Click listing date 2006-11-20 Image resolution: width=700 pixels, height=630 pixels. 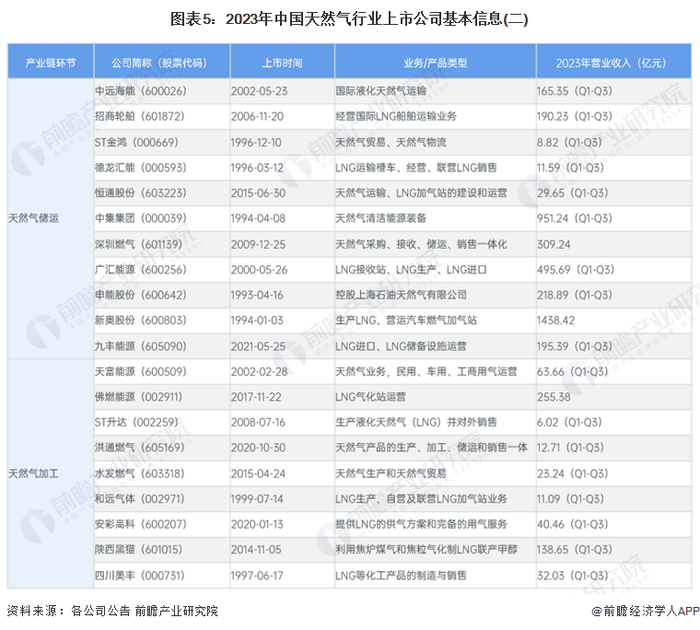[257, 117]
